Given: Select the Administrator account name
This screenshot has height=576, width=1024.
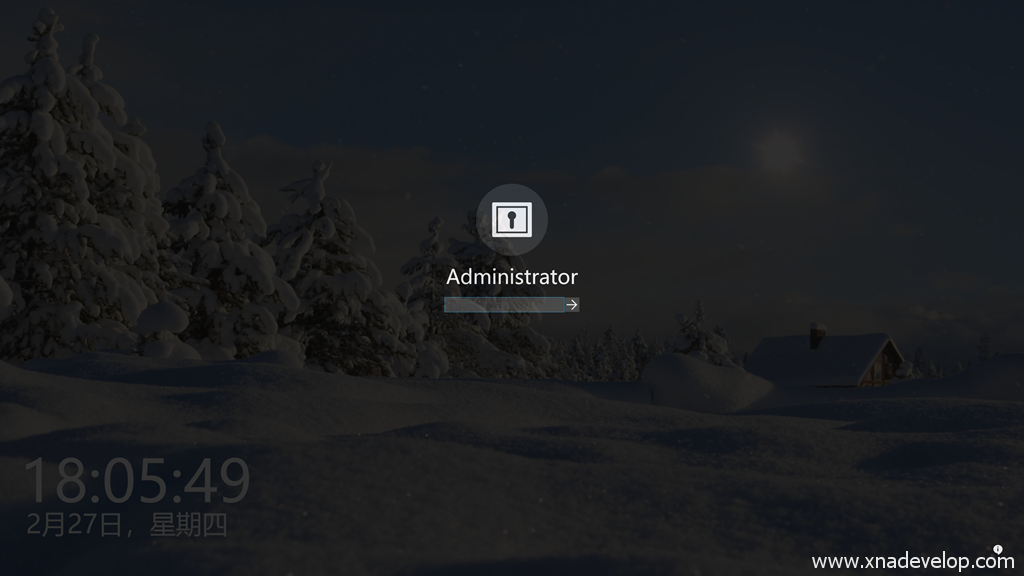Looking at the screenshot, I should click(511, 277).
